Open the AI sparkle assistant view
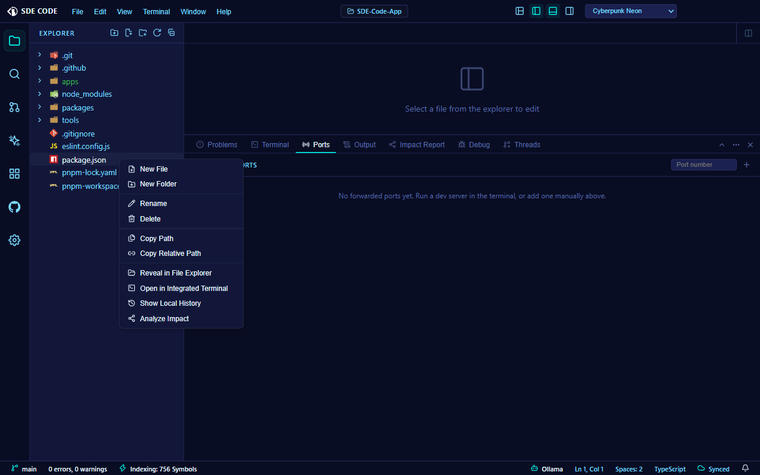The width and height of the screenshot is (760, 475). click(14, 141)
